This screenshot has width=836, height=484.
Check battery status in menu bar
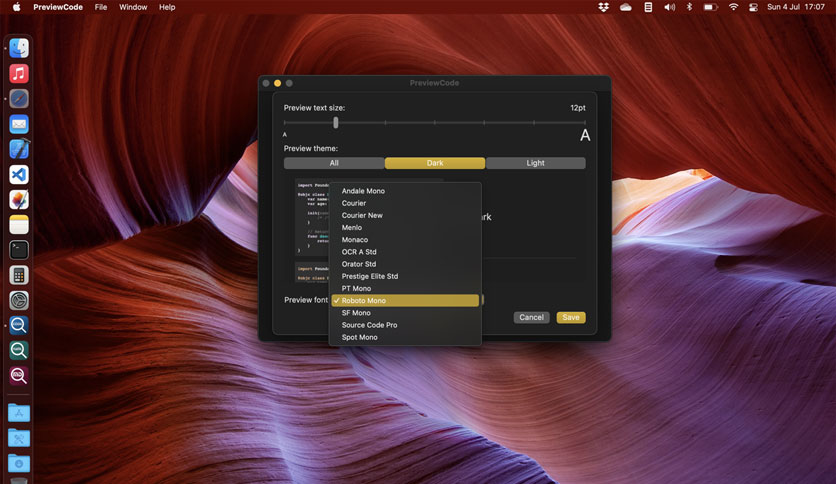click(710, 7)
